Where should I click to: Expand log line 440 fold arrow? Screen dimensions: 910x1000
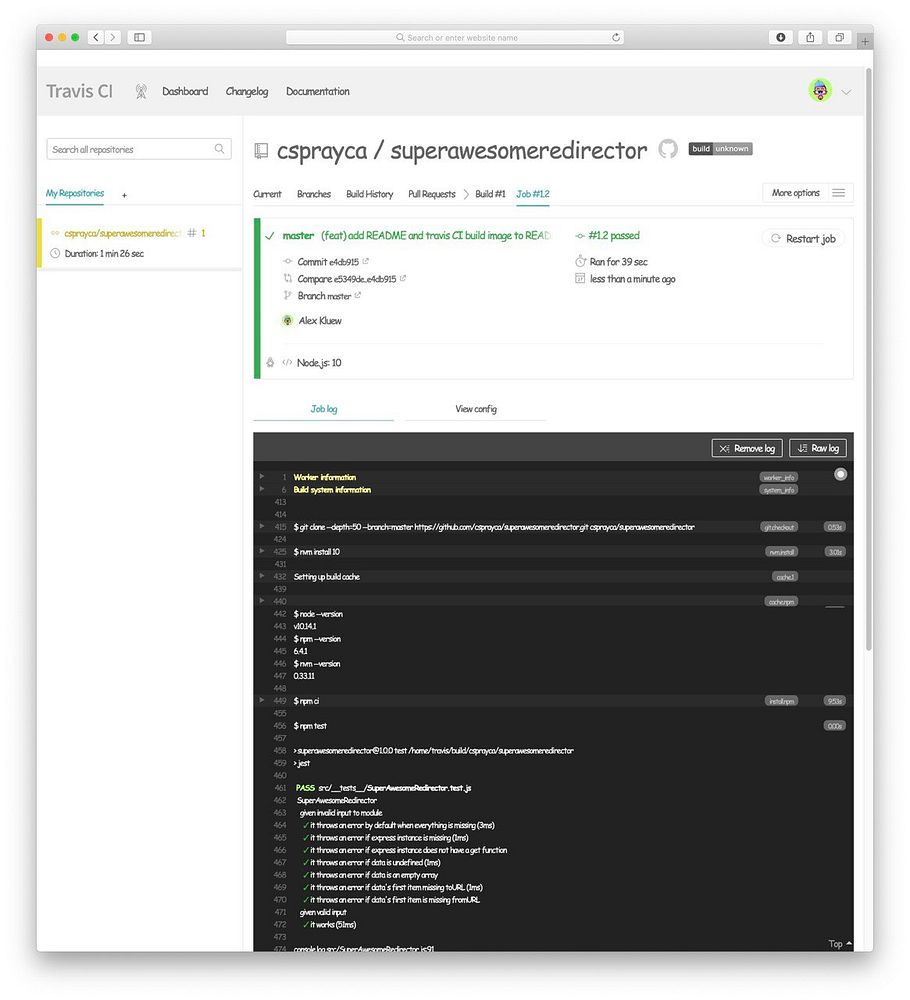[x=261, y=601]
